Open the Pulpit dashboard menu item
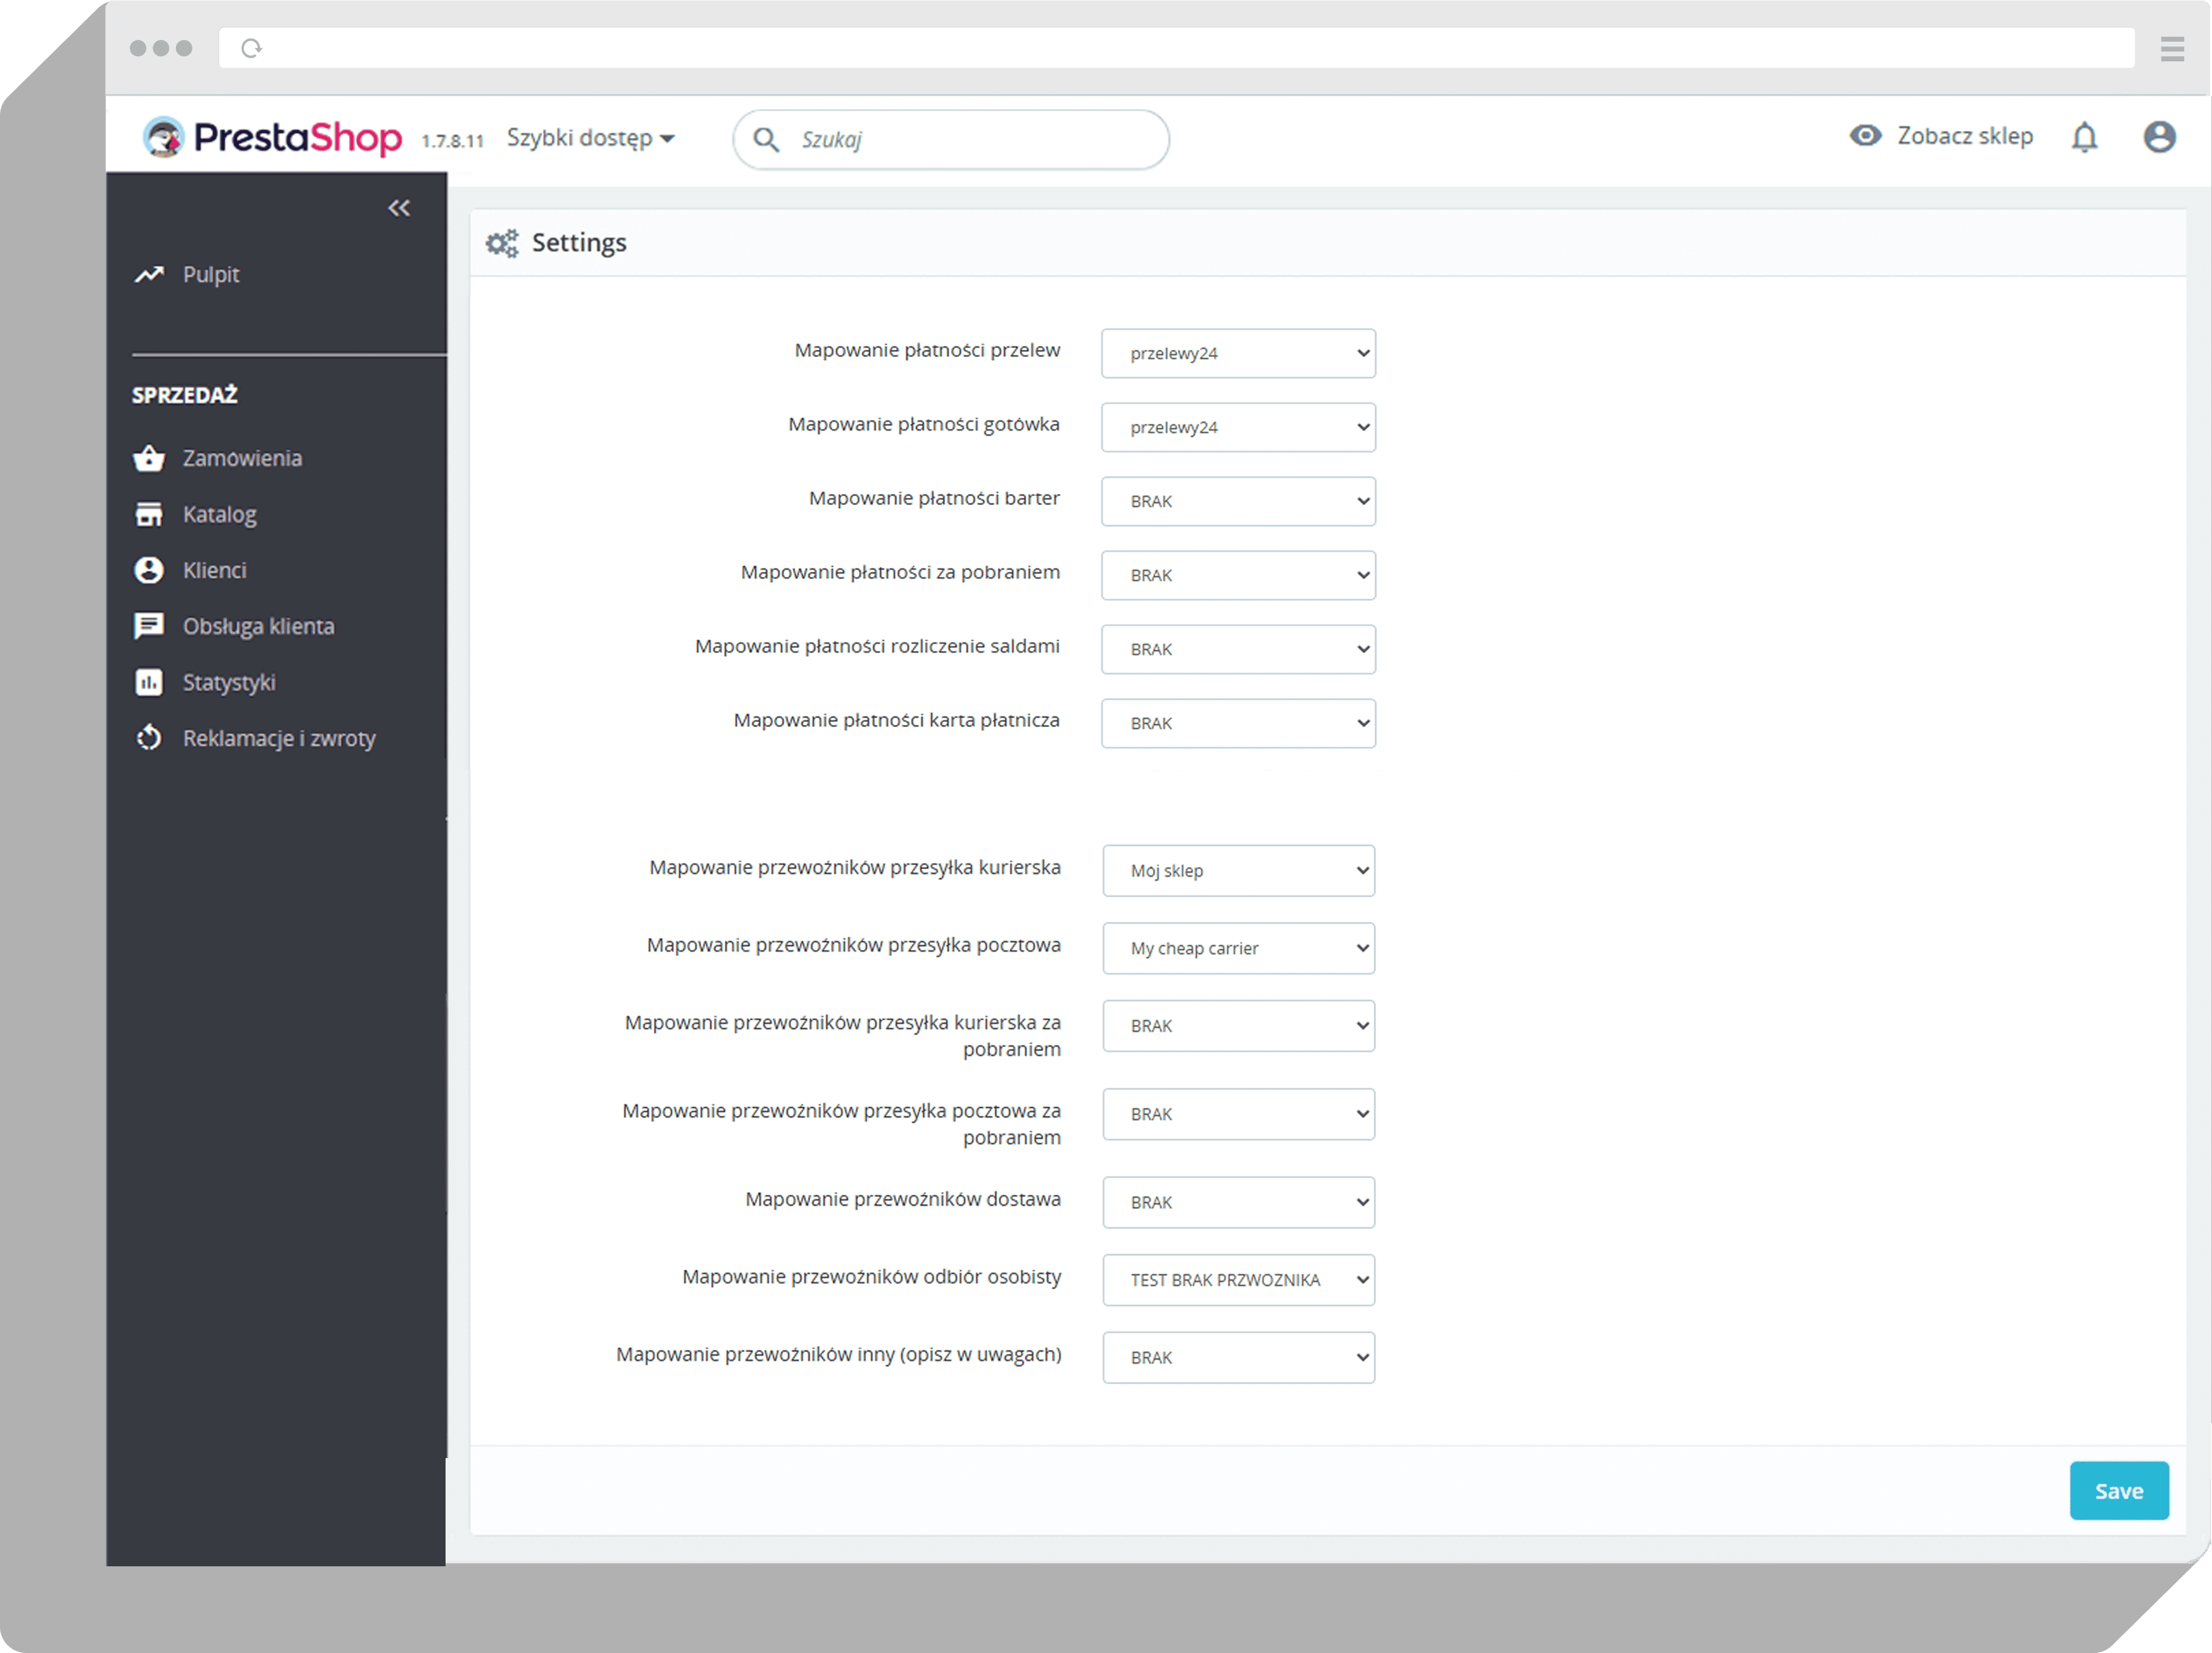 click(x=210, y=275)
